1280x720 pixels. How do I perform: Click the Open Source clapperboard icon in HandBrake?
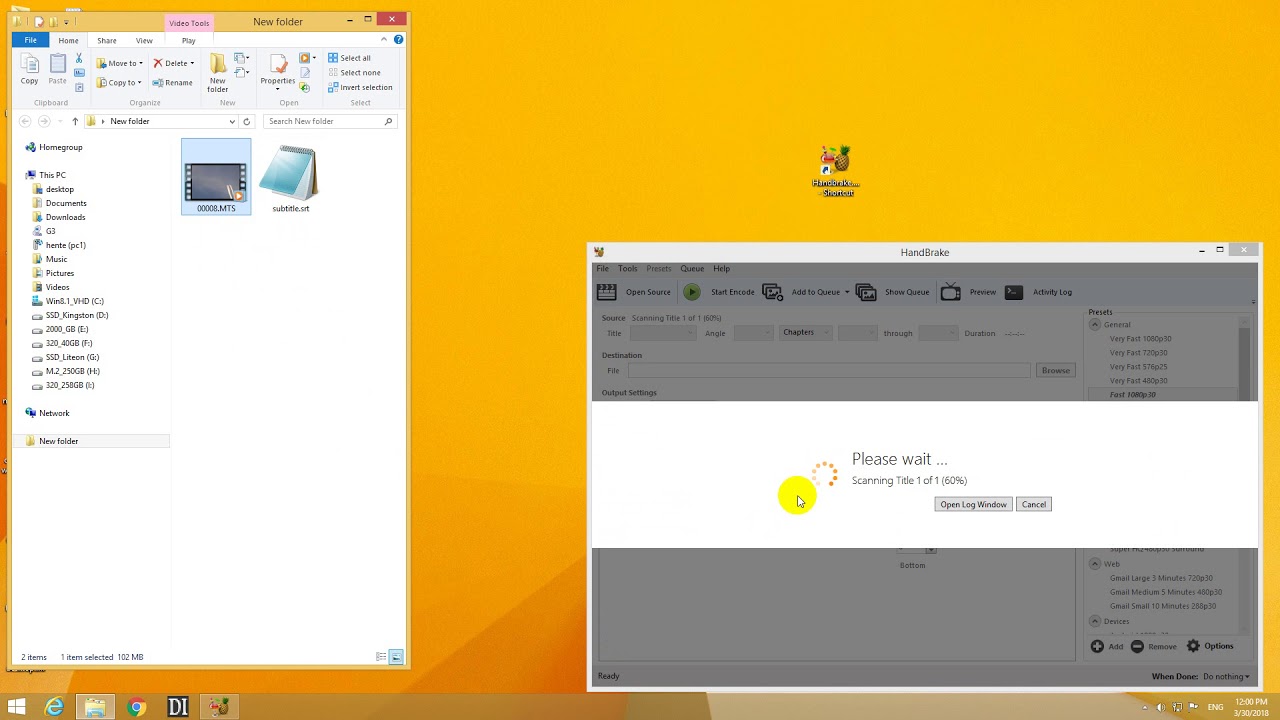[606, 292]
